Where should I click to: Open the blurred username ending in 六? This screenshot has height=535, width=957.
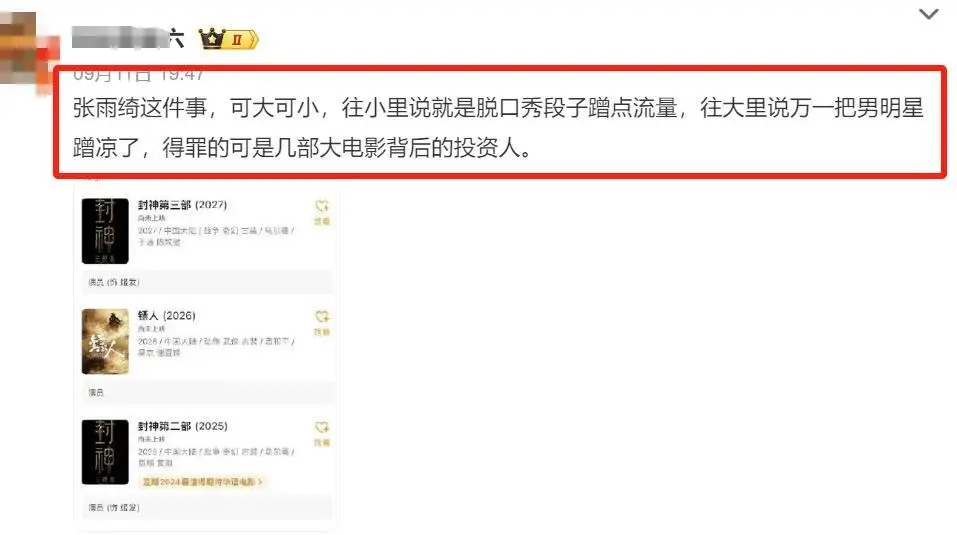coord(128,38)
